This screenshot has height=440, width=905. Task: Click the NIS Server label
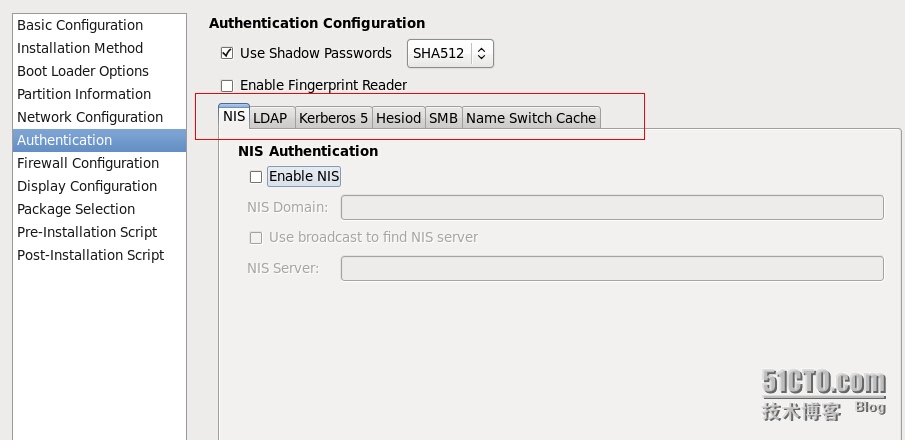(283, 269)
